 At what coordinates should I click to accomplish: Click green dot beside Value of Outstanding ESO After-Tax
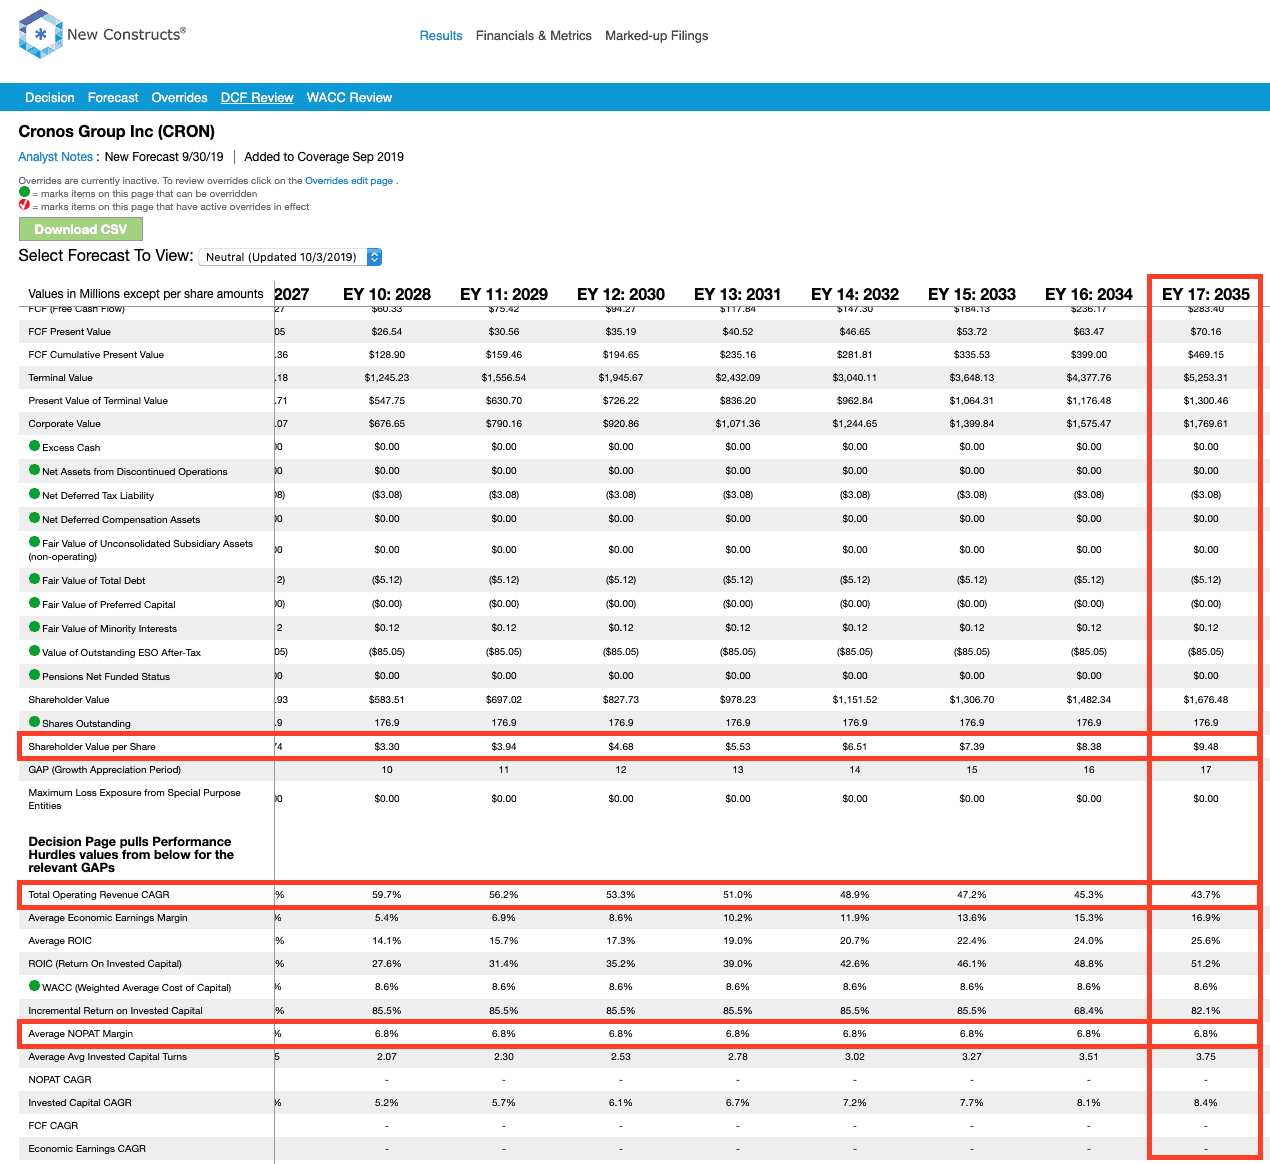tap(34, 651)
